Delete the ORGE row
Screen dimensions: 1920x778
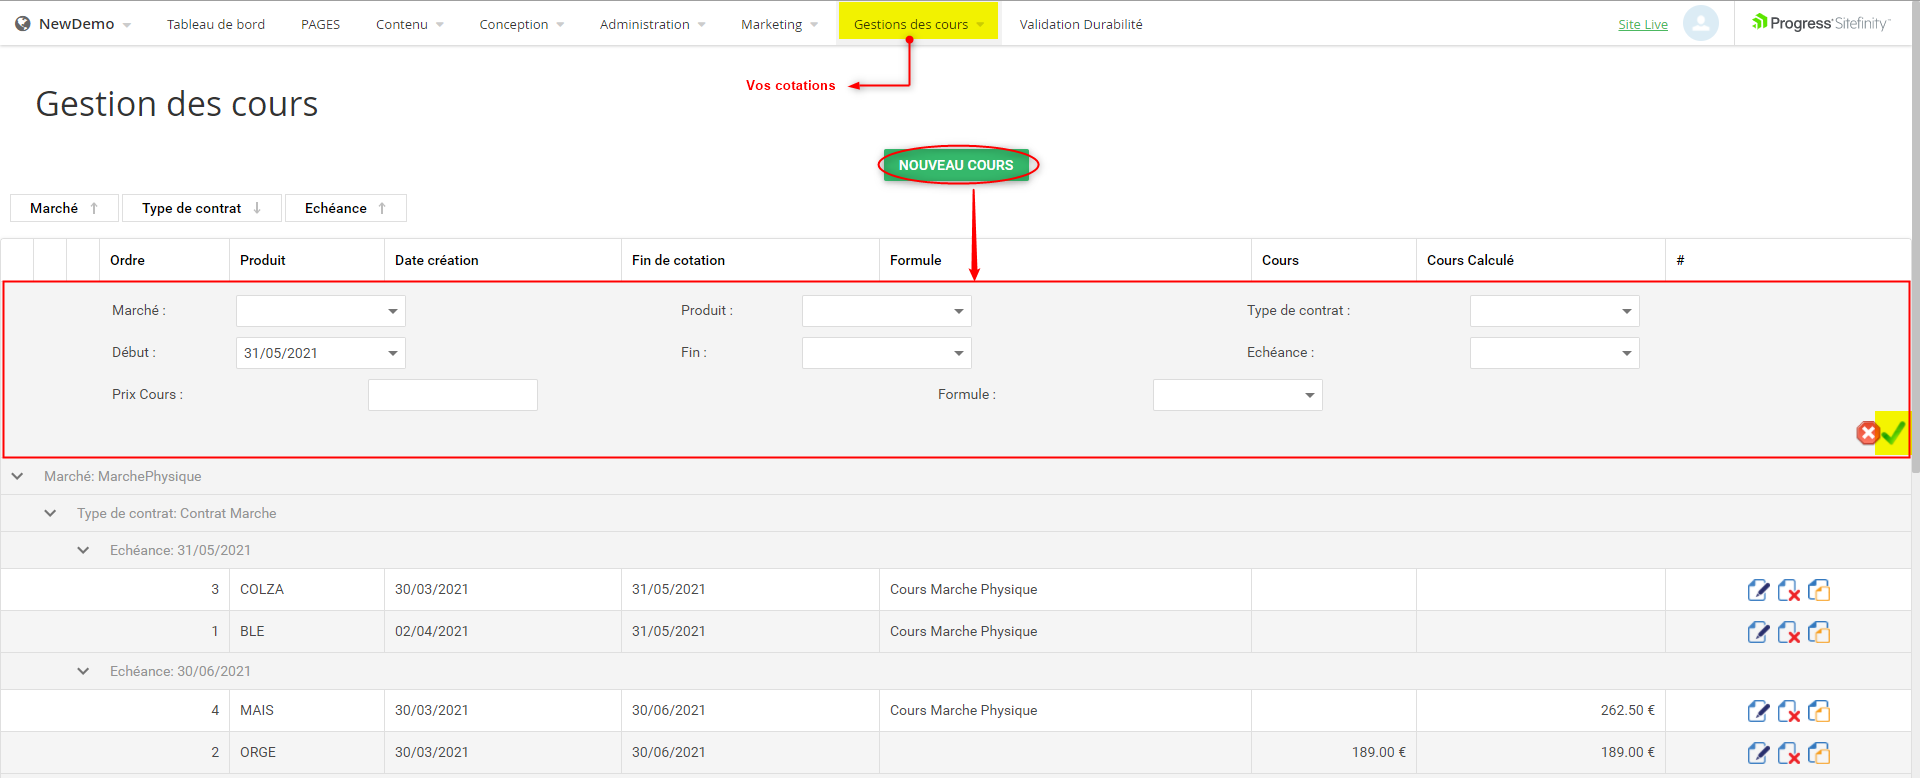point(1788,753)
